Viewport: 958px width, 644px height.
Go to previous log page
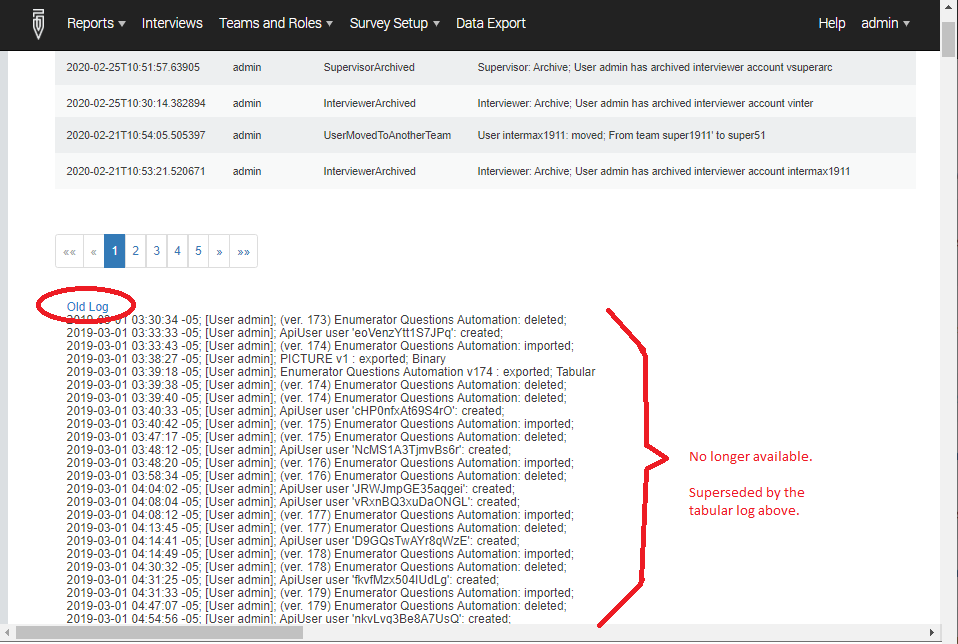pyautogui.click(x=93, y=252)
